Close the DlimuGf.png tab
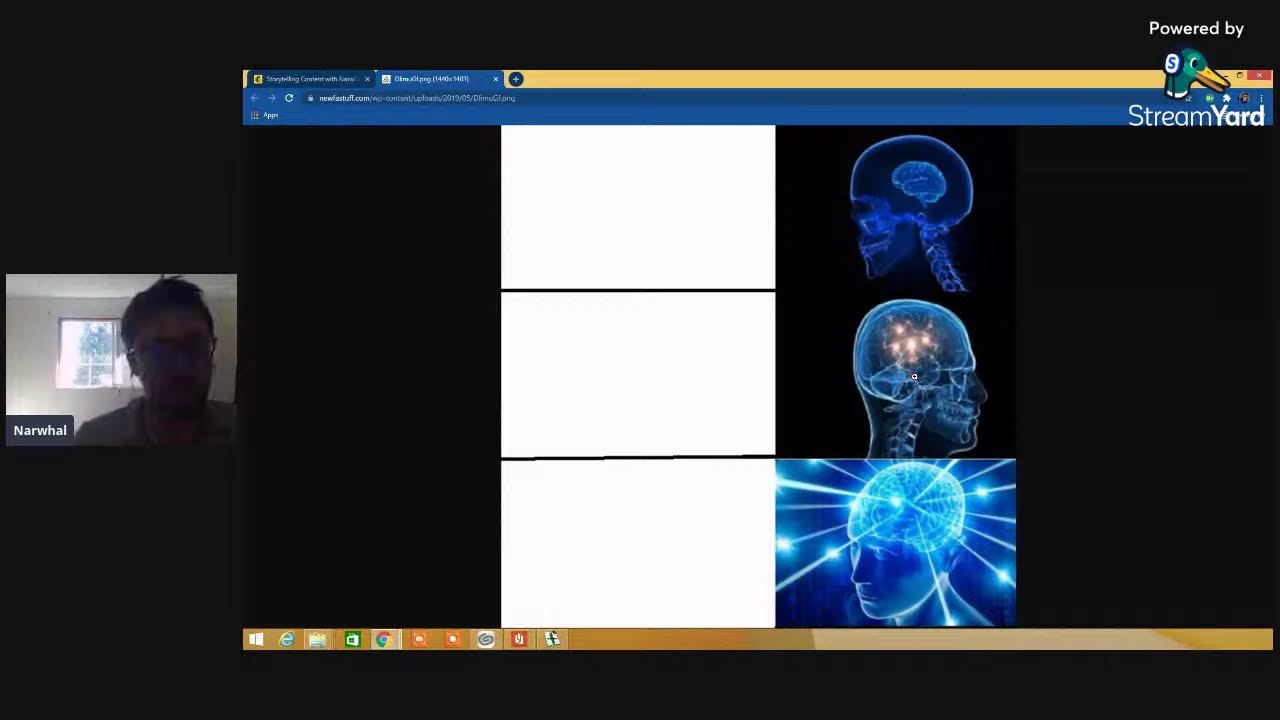Image resolution: width=1280 pixels, height=720 pixels. (496, 79)
